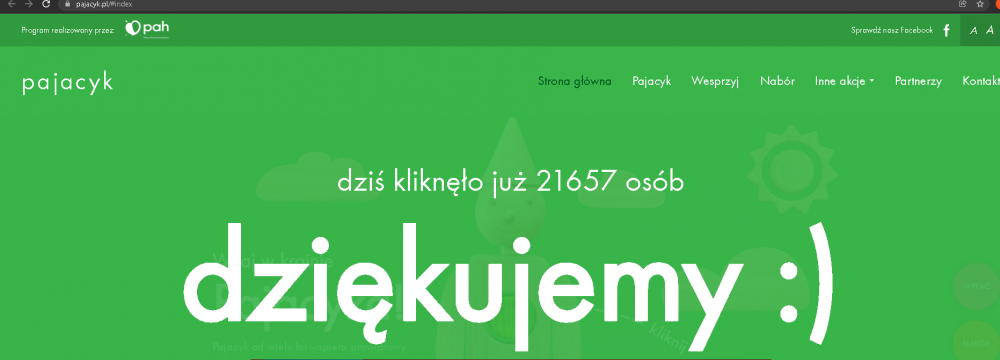Open the PAH organization logo
The height and width of the screenshot is (360, 1000).
coord(147,29)
